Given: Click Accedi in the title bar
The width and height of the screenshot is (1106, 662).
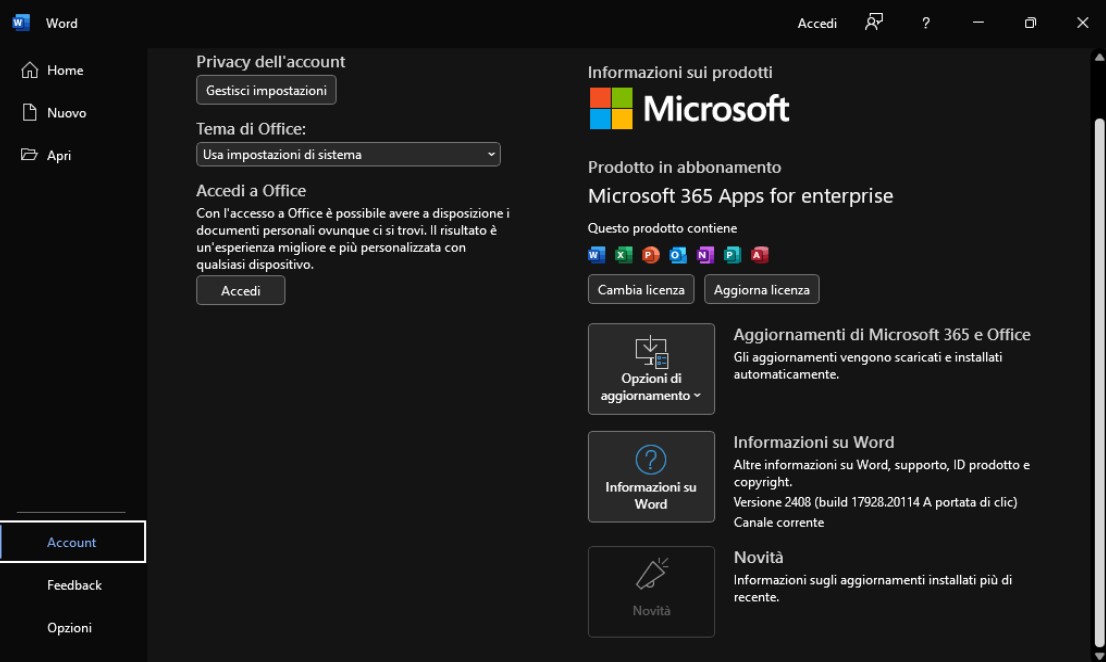Looking at the screenshot, I should click(x=817, y=23).
